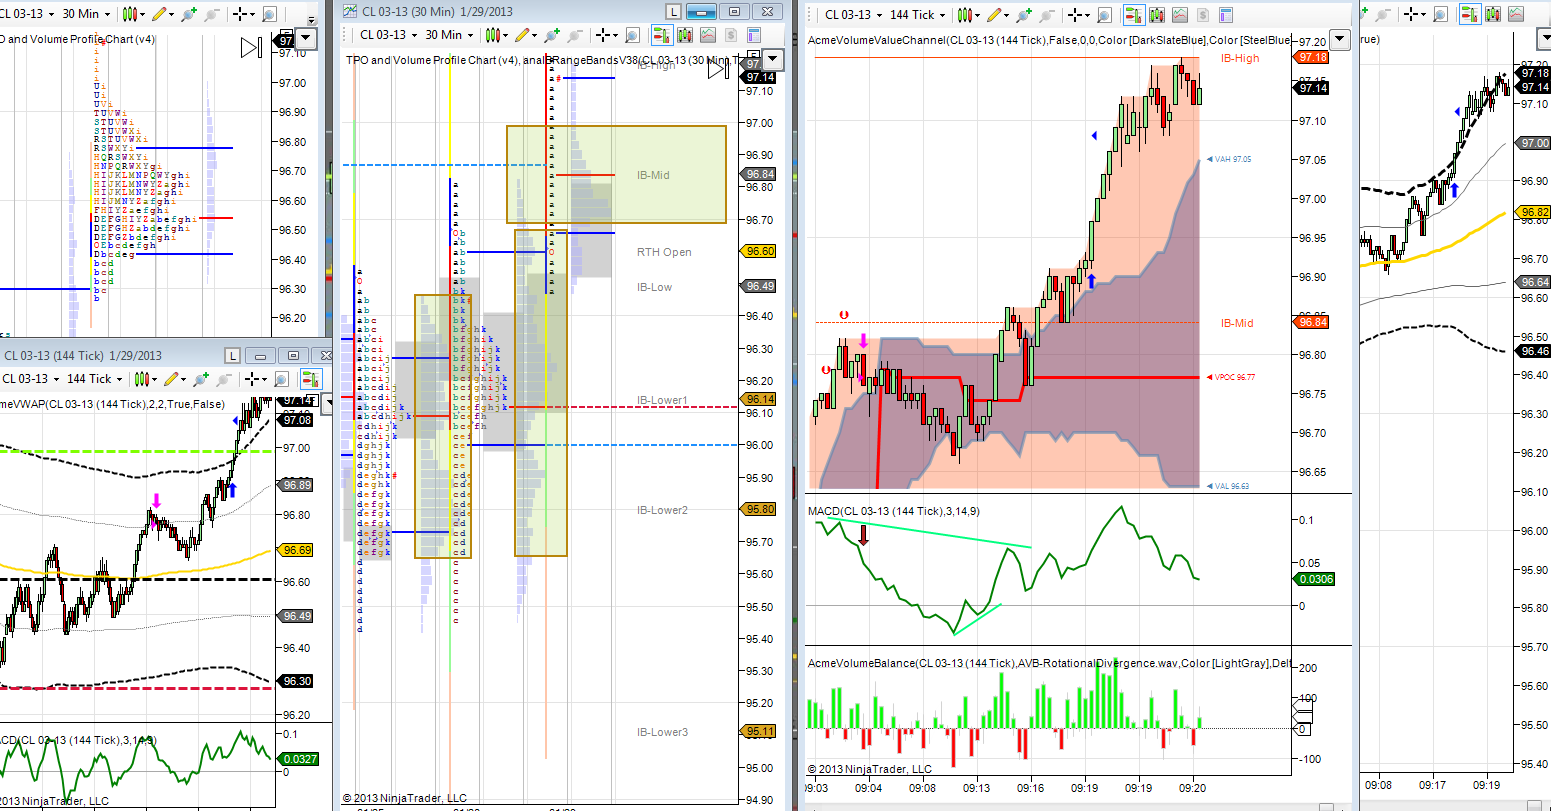Click the VPOC 96.77 label
The width and height of the screenshot is (1551, 811).
1233,377
